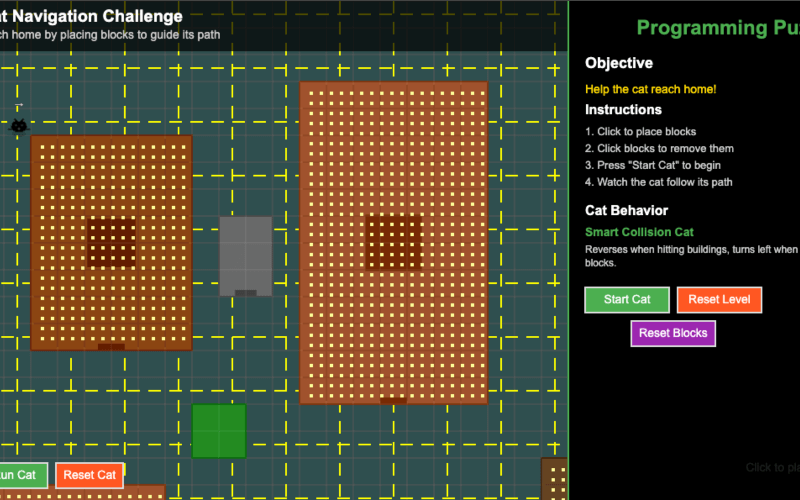This screenshot has width=800, height=500.
Task: Select the small grey building
Action: 246,255
